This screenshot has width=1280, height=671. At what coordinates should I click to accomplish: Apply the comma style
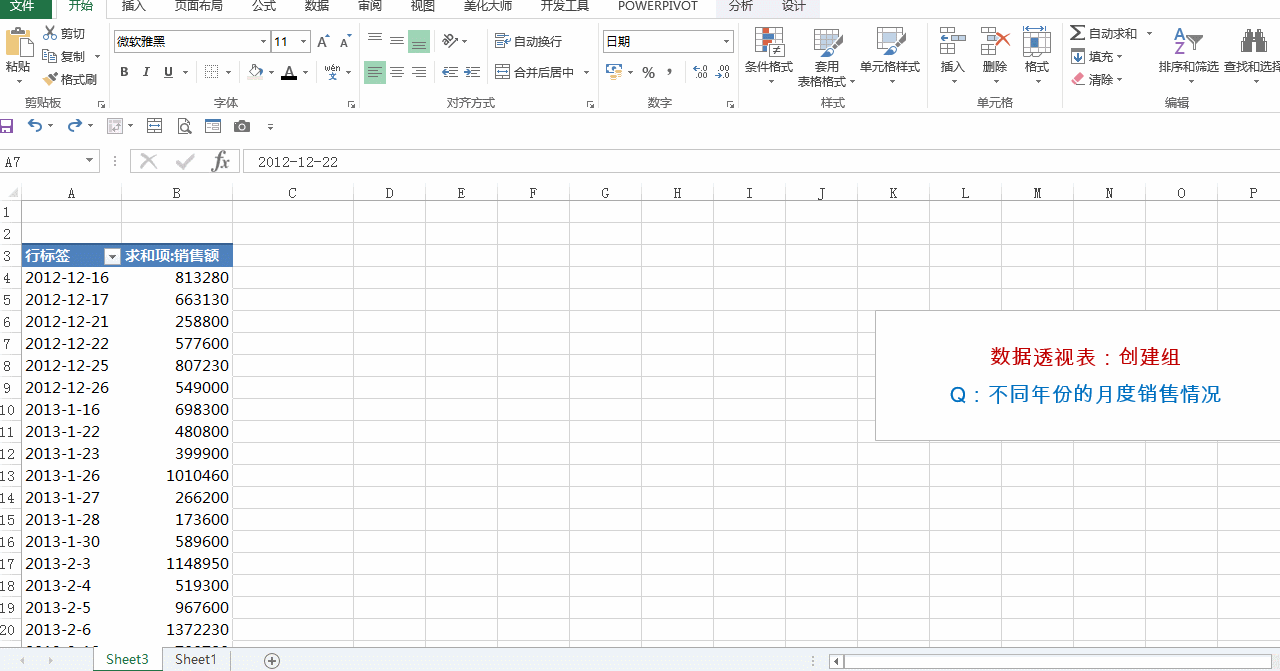click(x=669, y=72)
